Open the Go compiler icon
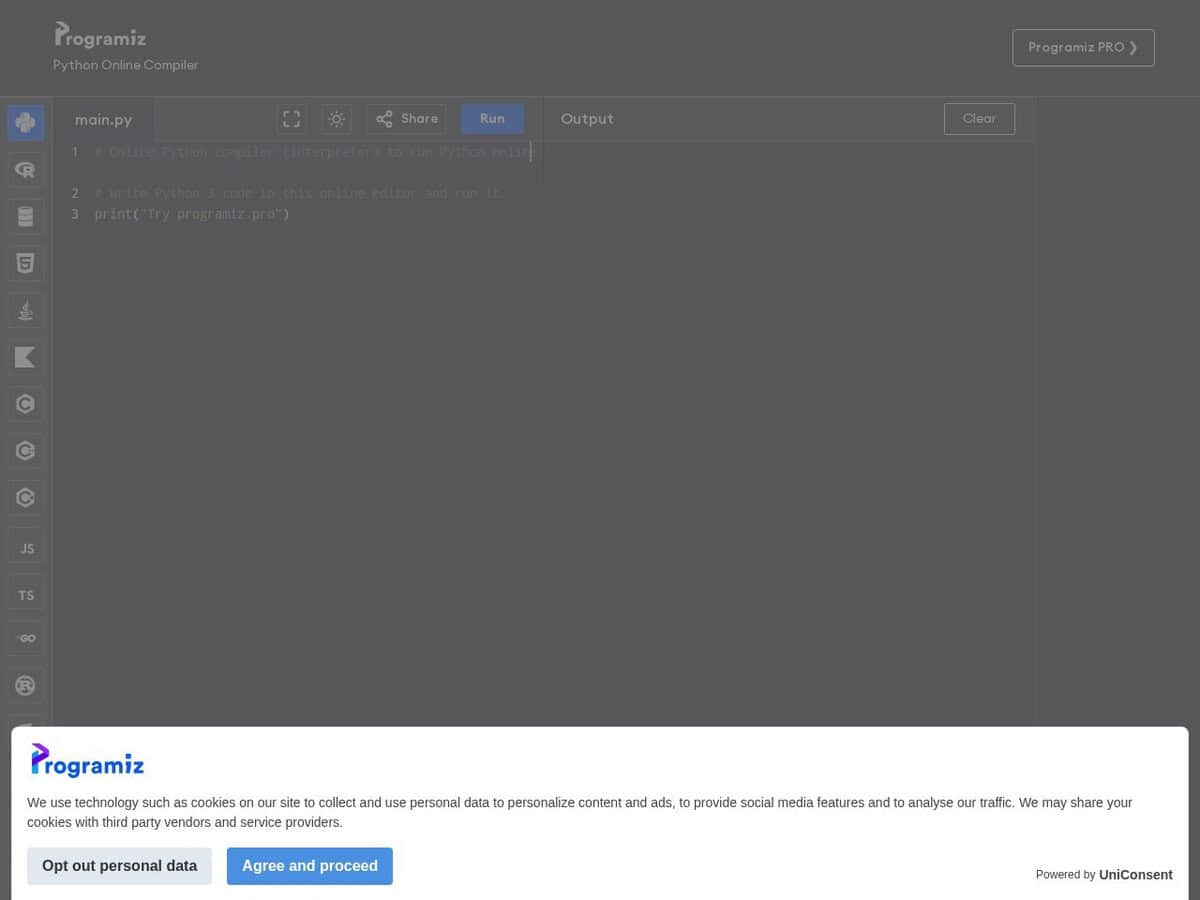Screen dimensions: 1200x900 click(26, 638)
